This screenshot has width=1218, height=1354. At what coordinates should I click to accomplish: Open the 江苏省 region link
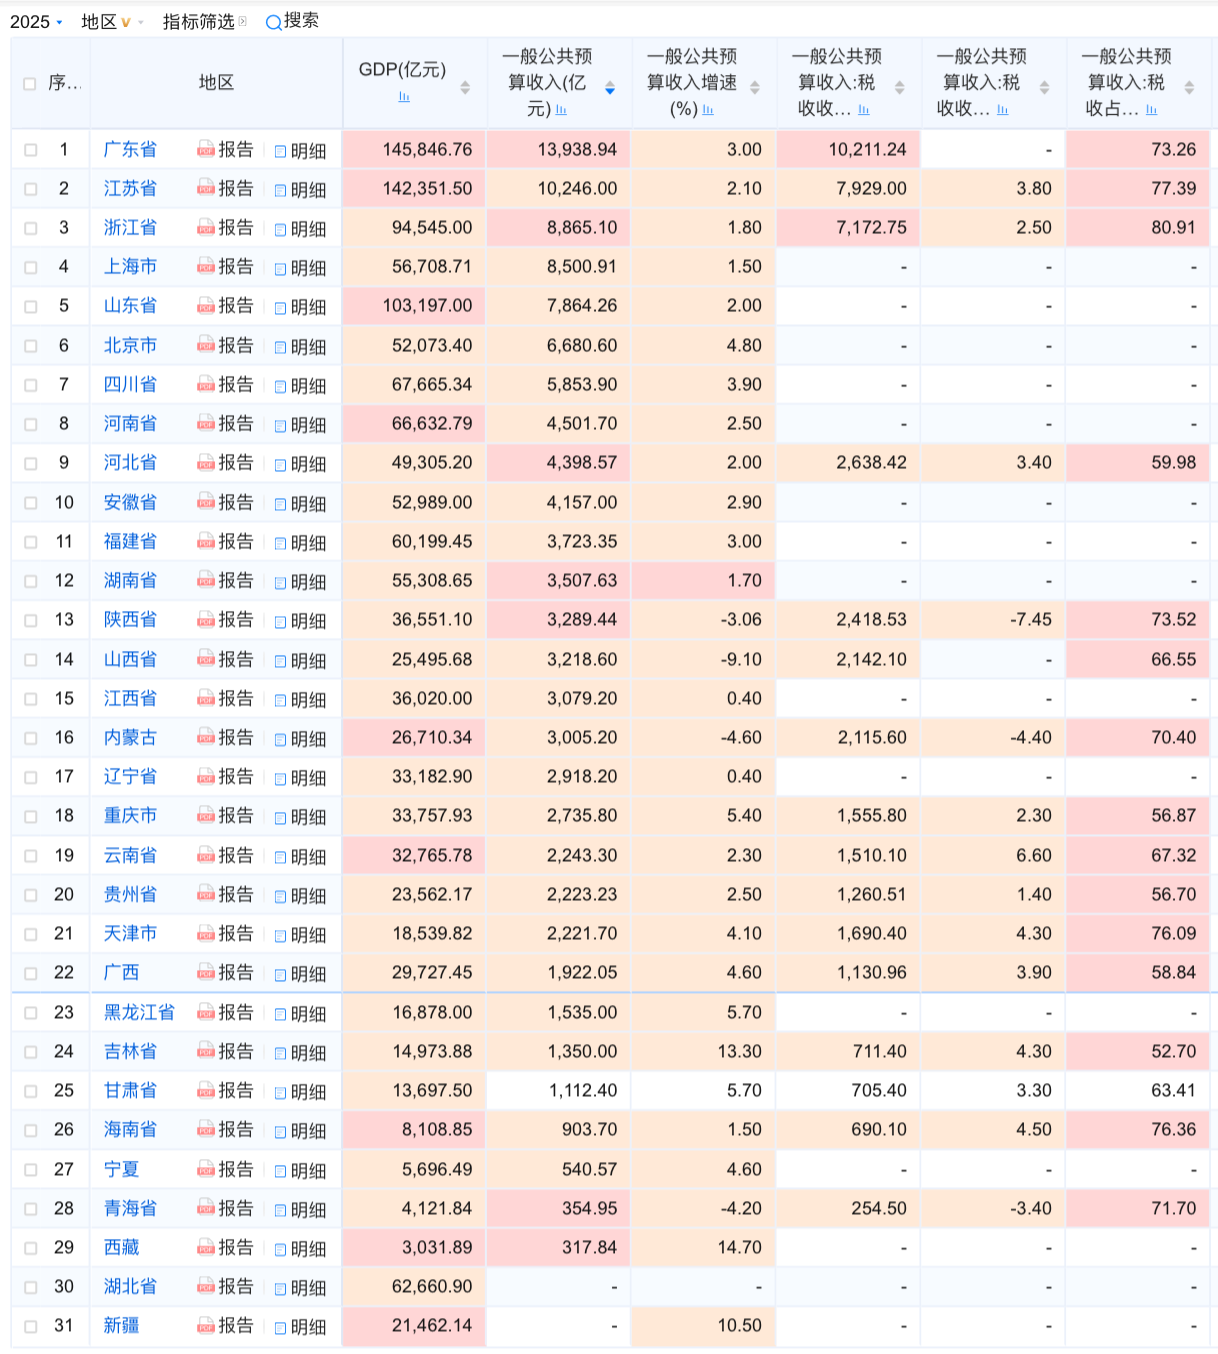pyautogui.click(x=130, y=189)
